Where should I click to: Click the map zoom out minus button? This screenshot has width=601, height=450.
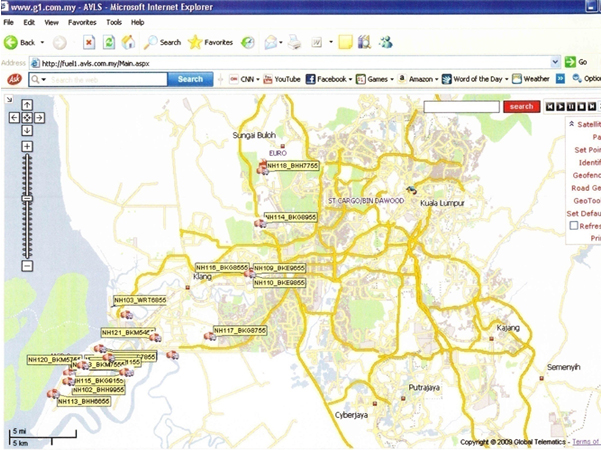[x=27, y=266]
